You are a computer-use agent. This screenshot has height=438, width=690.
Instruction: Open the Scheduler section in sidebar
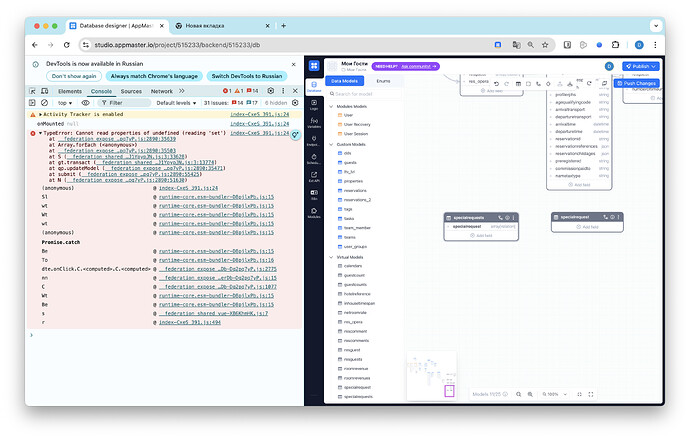(x=314, y=158)
